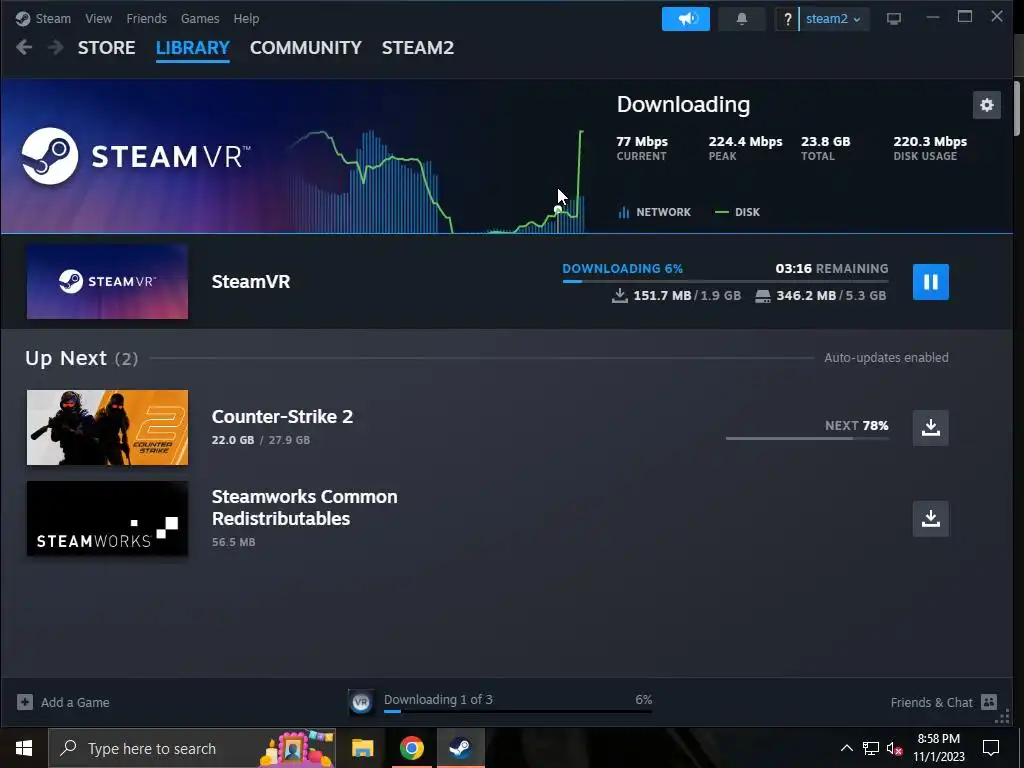Click the 224.4 Mbps peak value
Screen dimensions: 1024x768
point(745,142)
